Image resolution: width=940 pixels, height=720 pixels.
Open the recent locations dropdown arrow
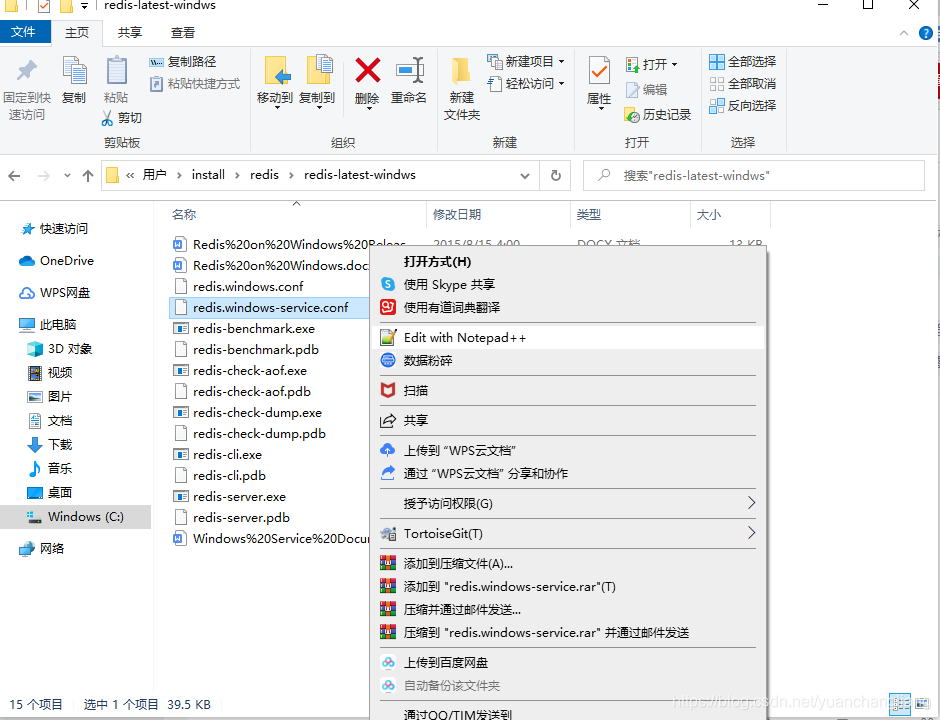click(x=67, y=176)
